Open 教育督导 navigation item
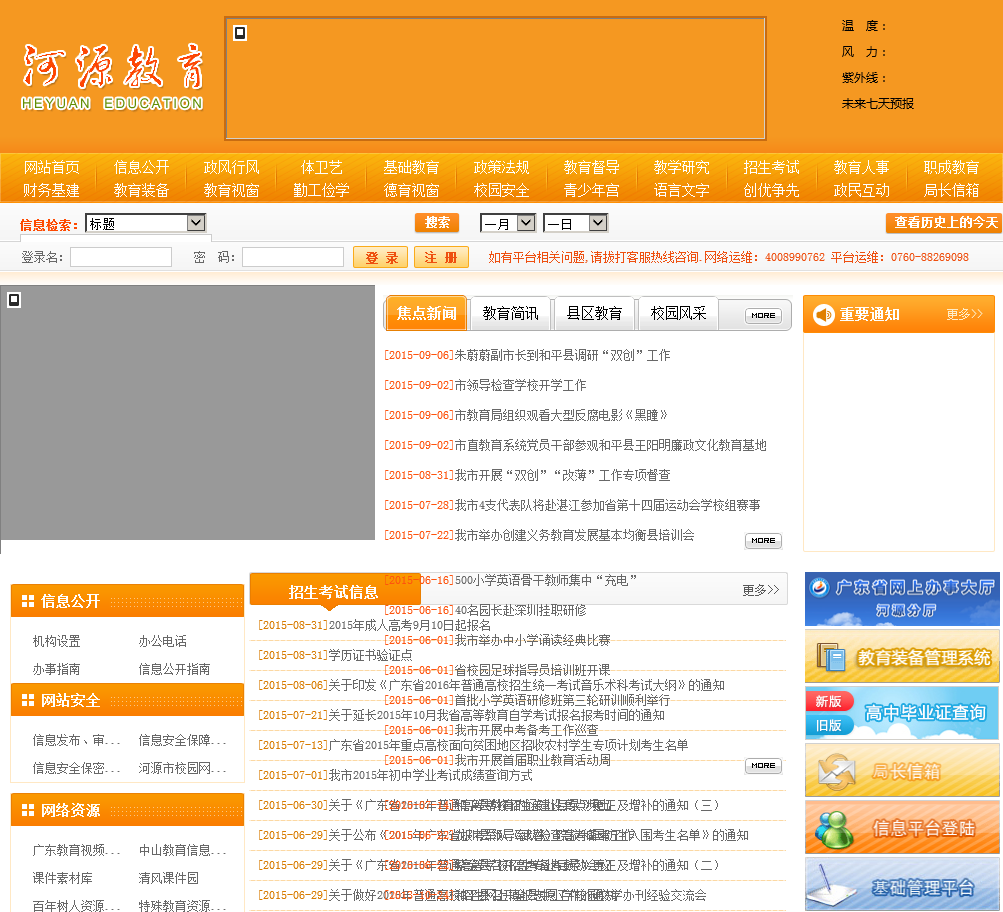This screenshot has width=1003, height=912. click(592, 168)
